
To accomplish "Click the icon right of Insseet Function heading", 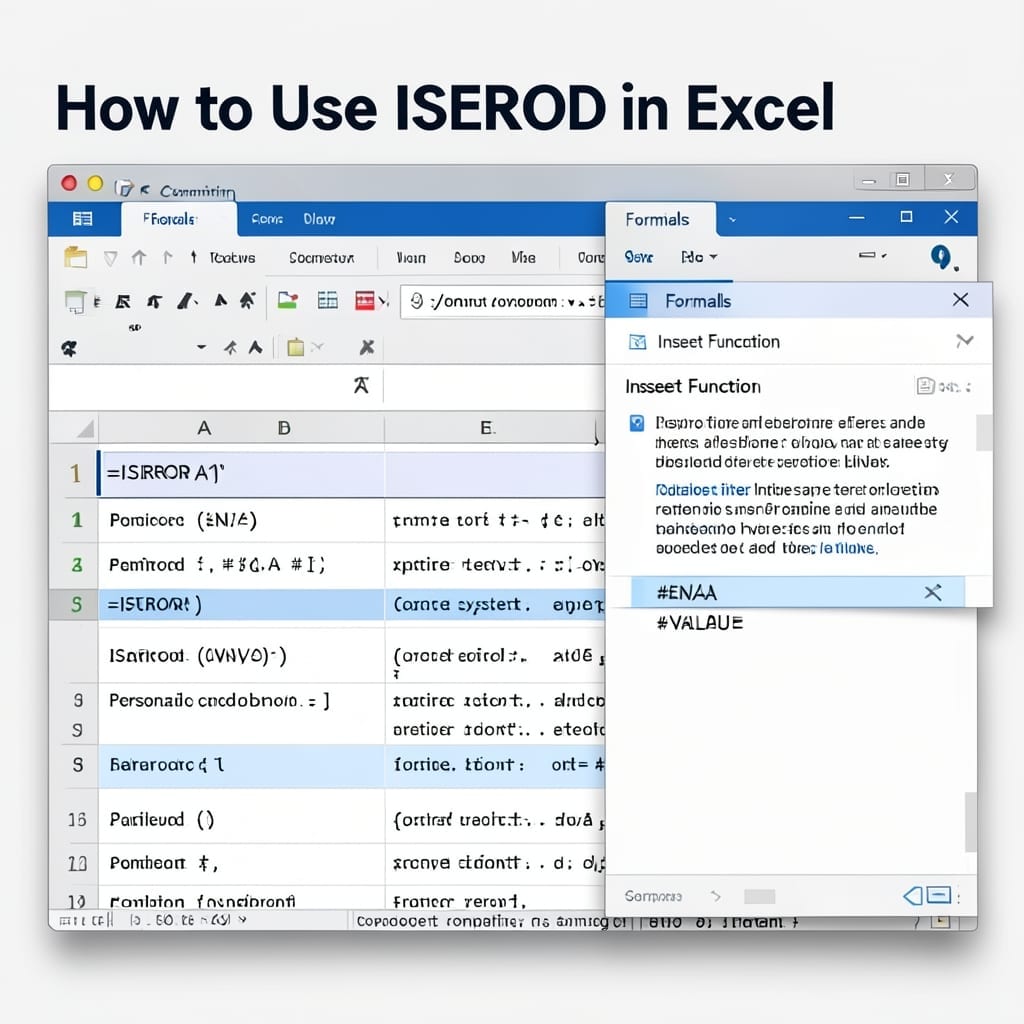I will coord(925,386).
